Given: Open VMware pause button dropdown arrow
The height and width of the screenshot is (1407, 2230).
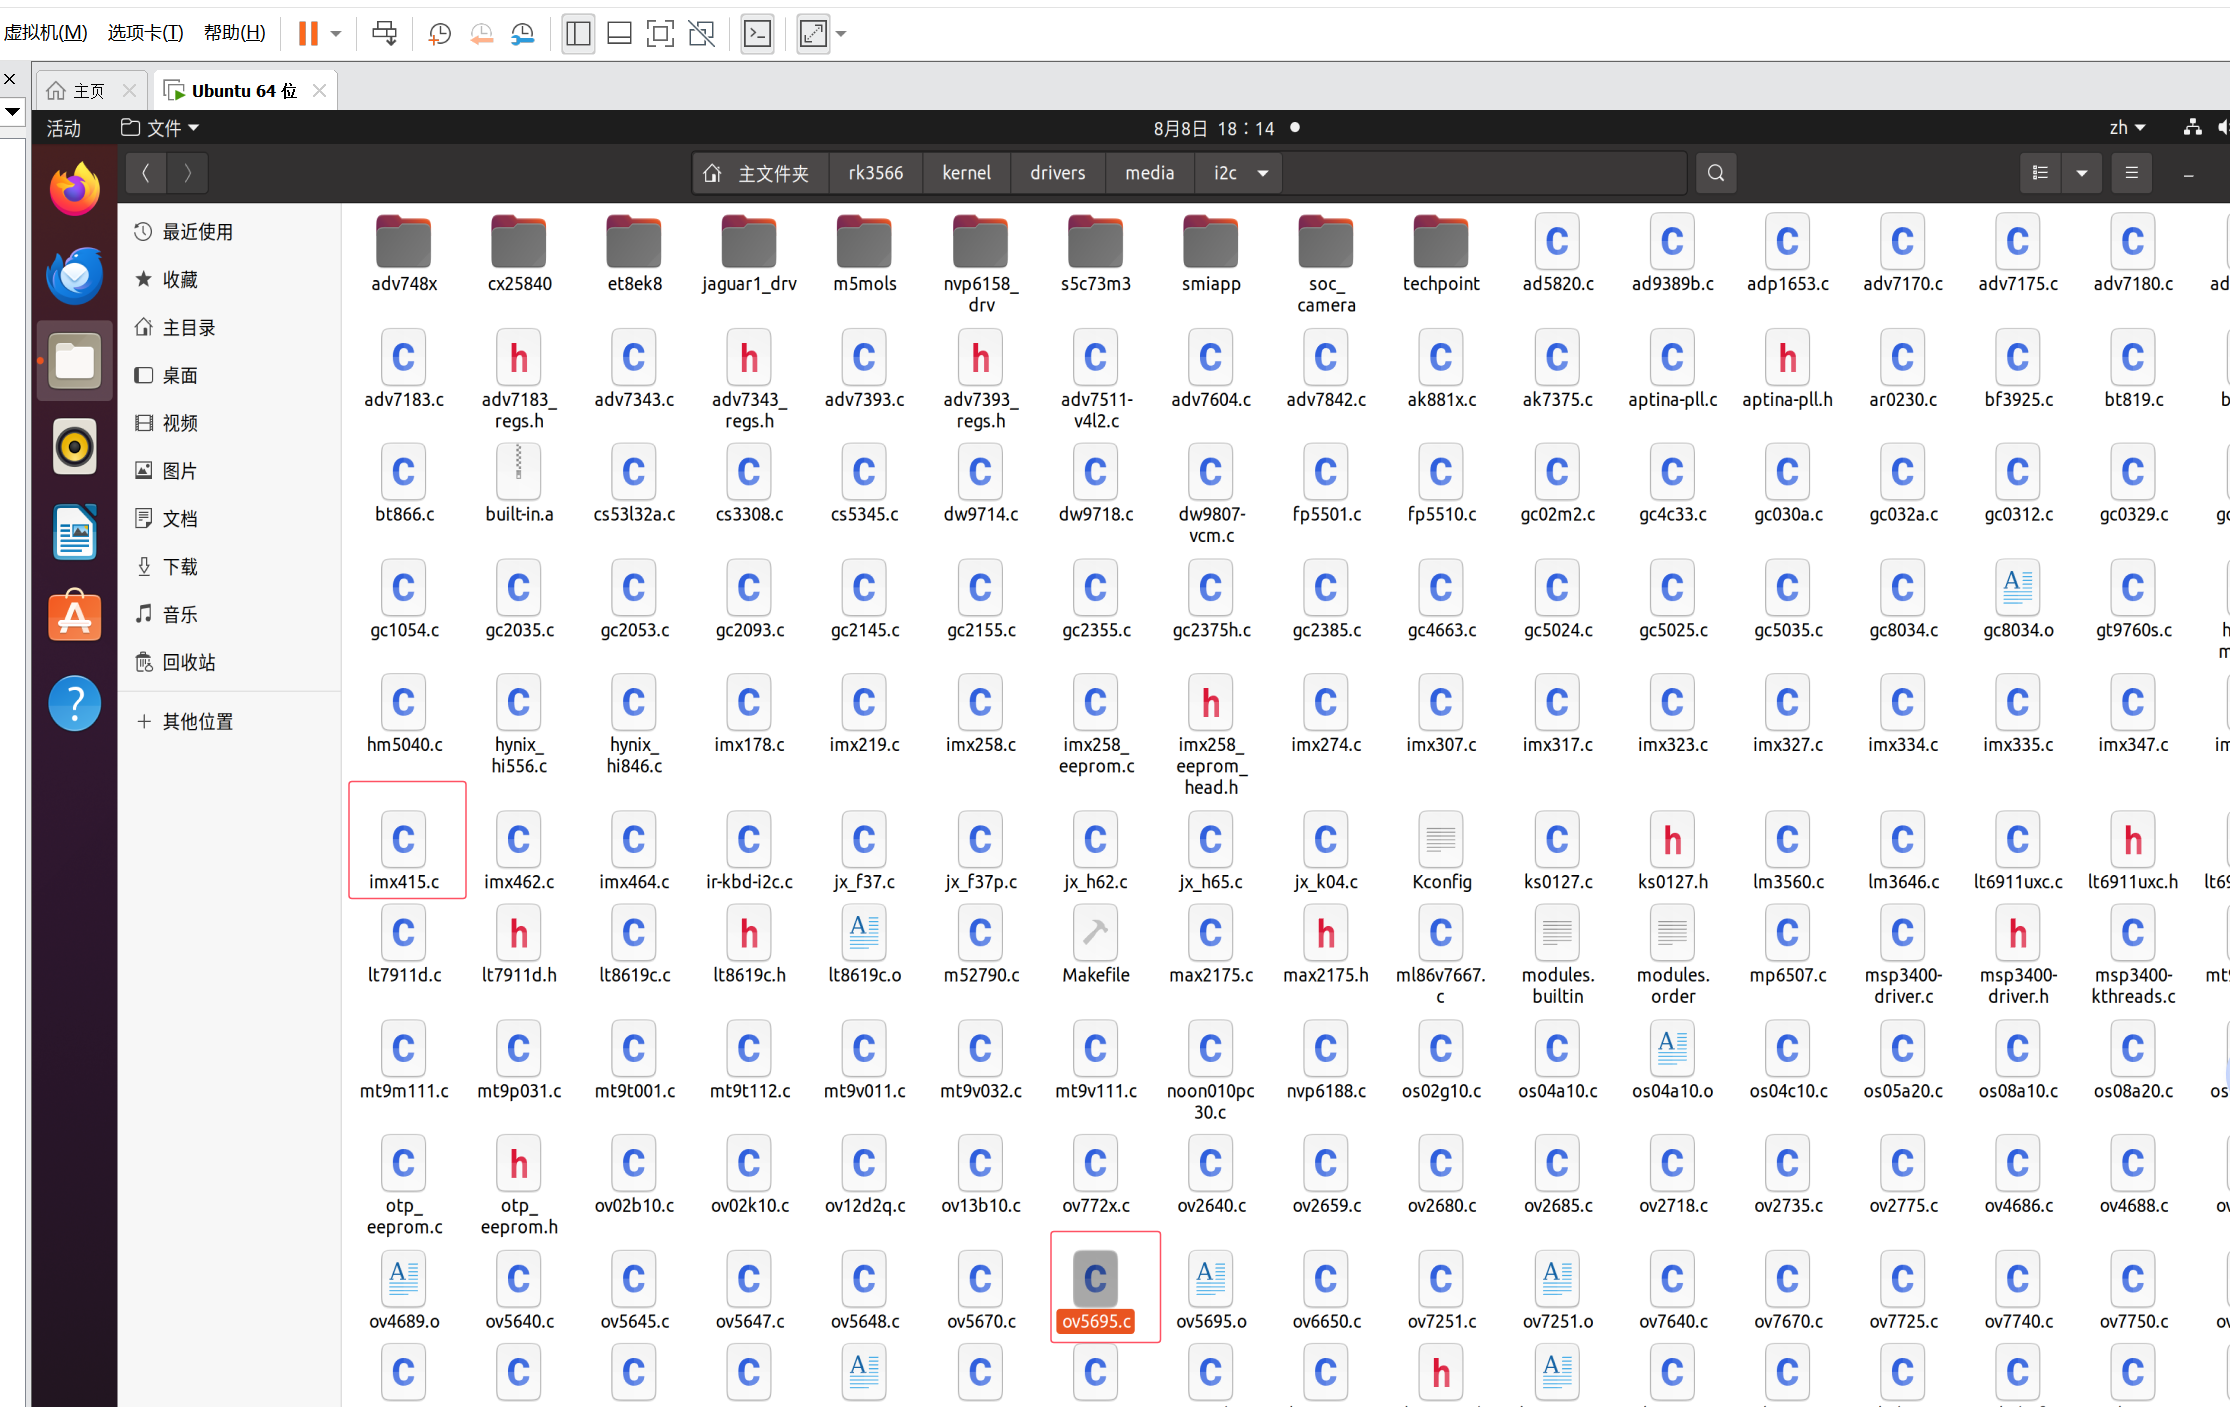Looking at the screenshot, I should tap(336, 34).
